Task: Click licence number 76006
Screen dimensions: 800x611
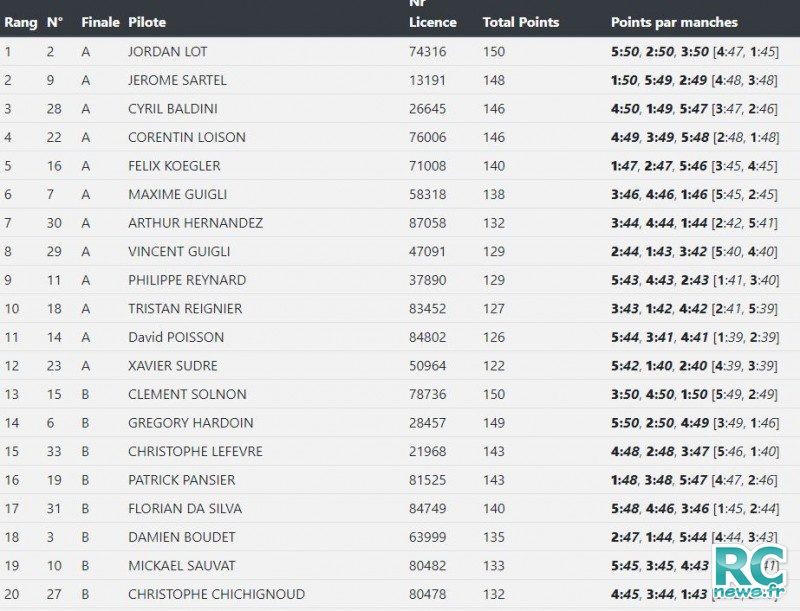Action: [428, 137]
